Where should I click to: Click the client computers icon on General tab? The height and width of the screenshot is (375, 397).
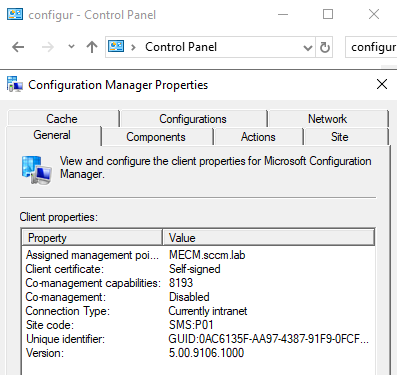37,170
